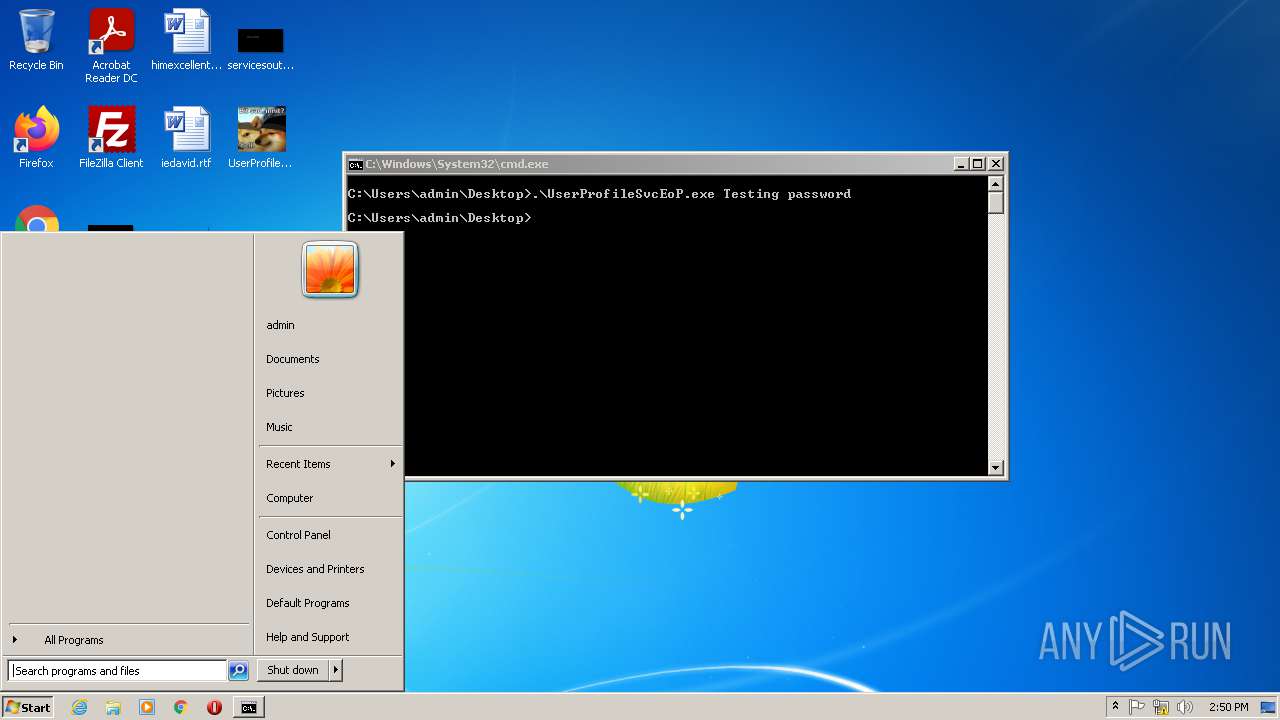Image resolution: width=1280 pixels, height=720 pixels.
Task: Open Devices and Printers
Action: 315,569
